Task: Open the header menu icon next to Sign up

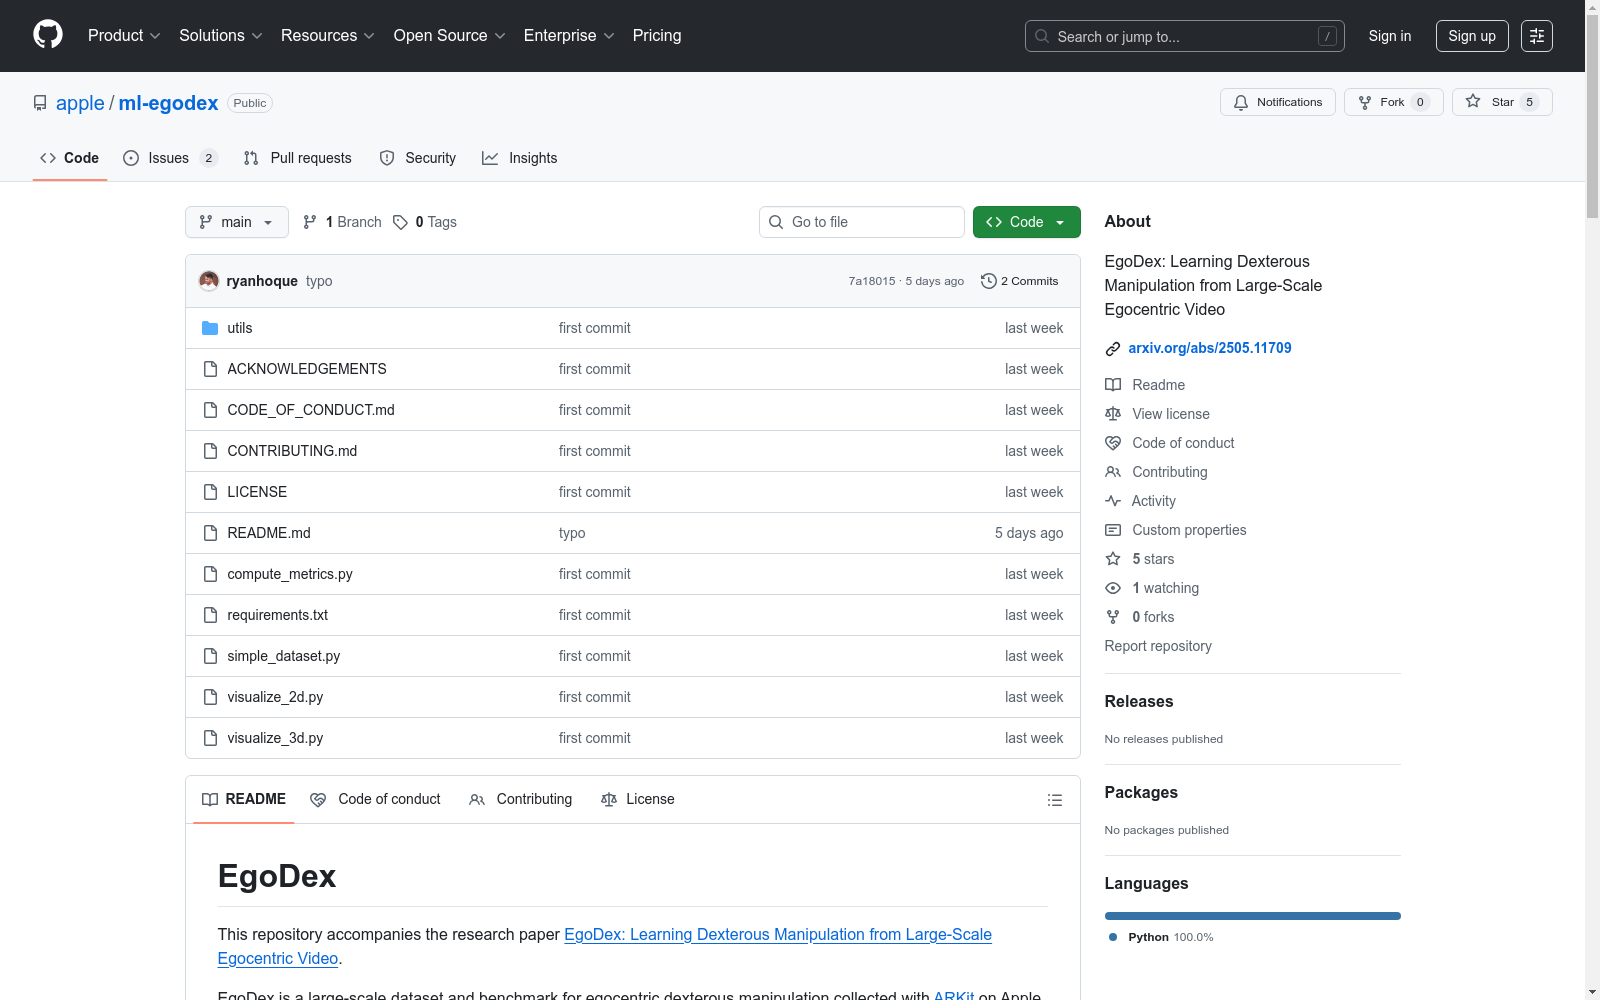Action: 1537,36
